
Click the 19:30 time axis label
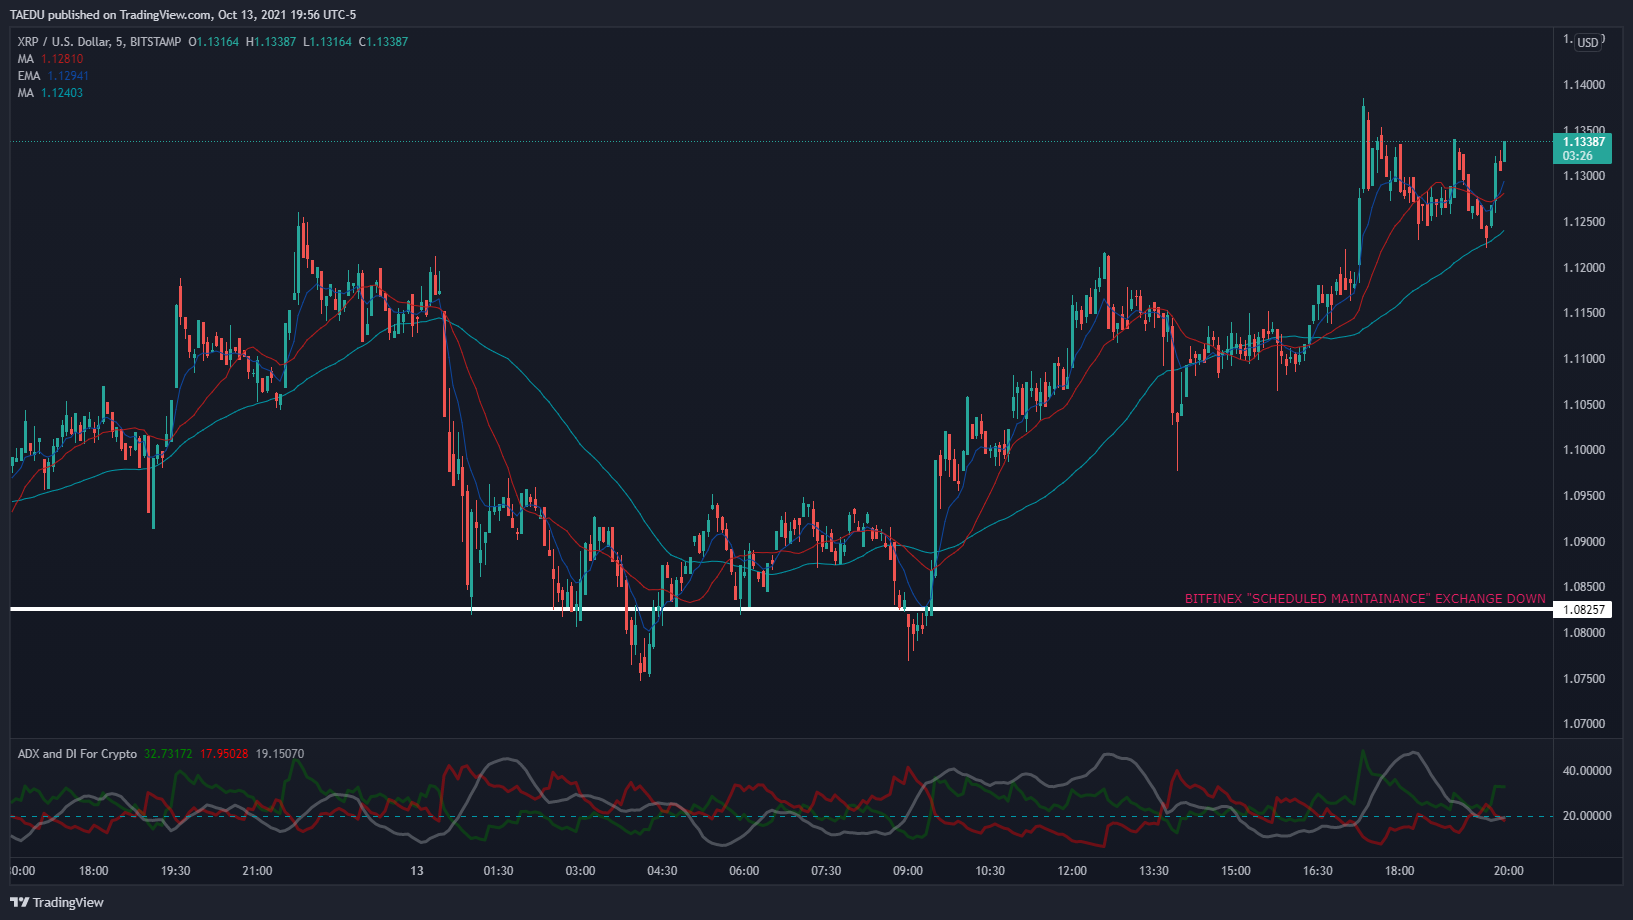pos(175,871)
